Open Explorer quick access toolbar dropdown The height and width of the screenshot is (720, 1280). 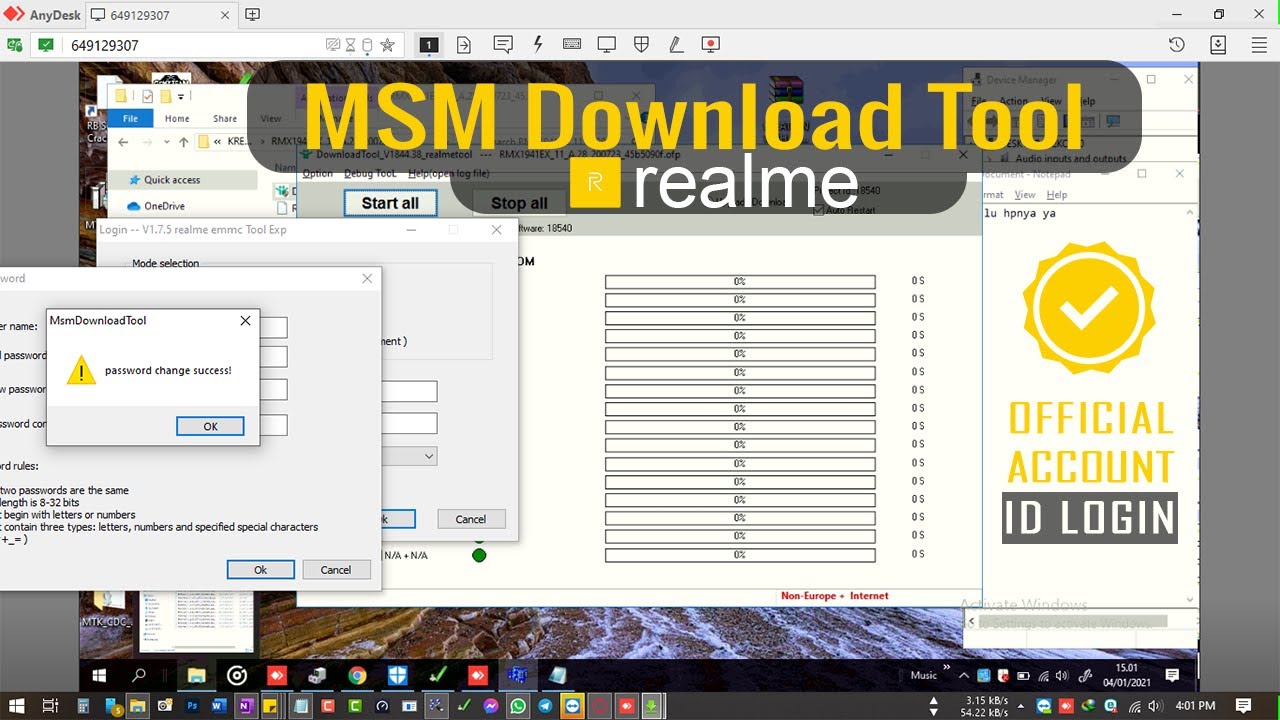pos(181,97)
